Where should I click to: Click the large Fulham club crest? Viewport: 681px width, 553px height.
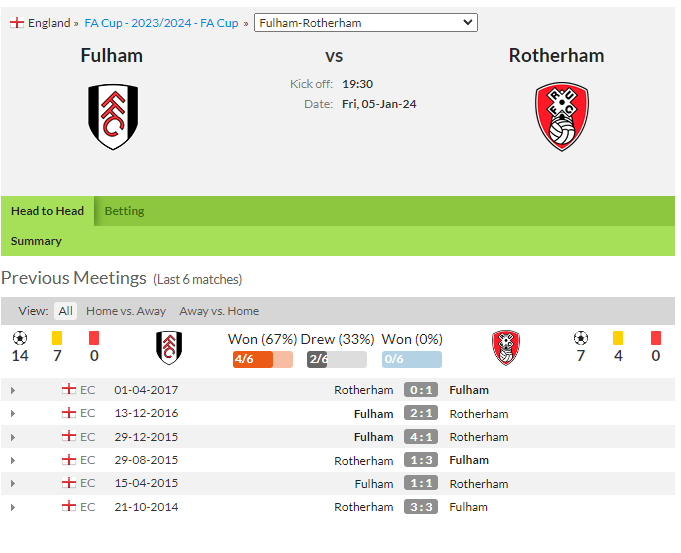(113, 117)
